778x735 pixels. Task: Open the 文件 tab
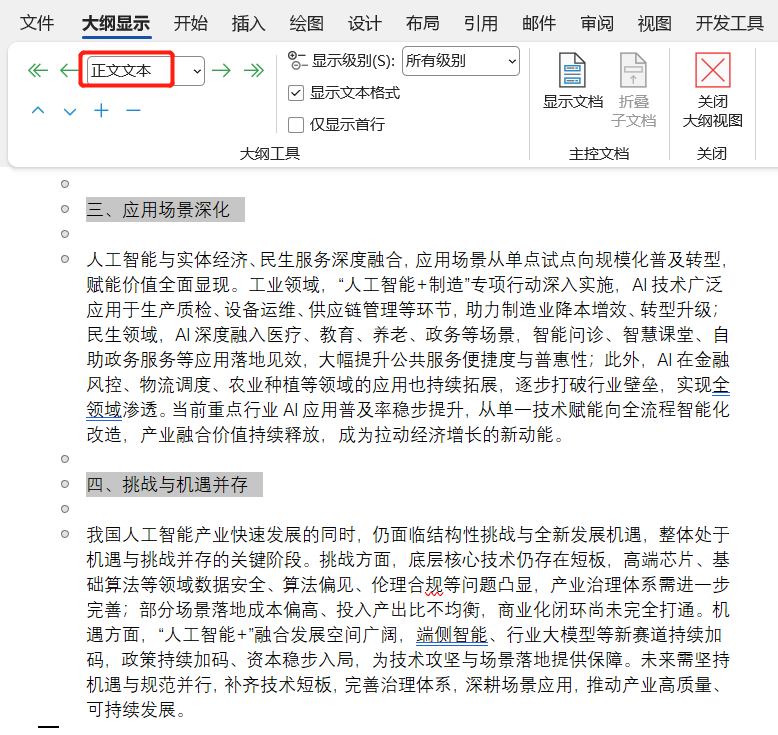point(37,23)
